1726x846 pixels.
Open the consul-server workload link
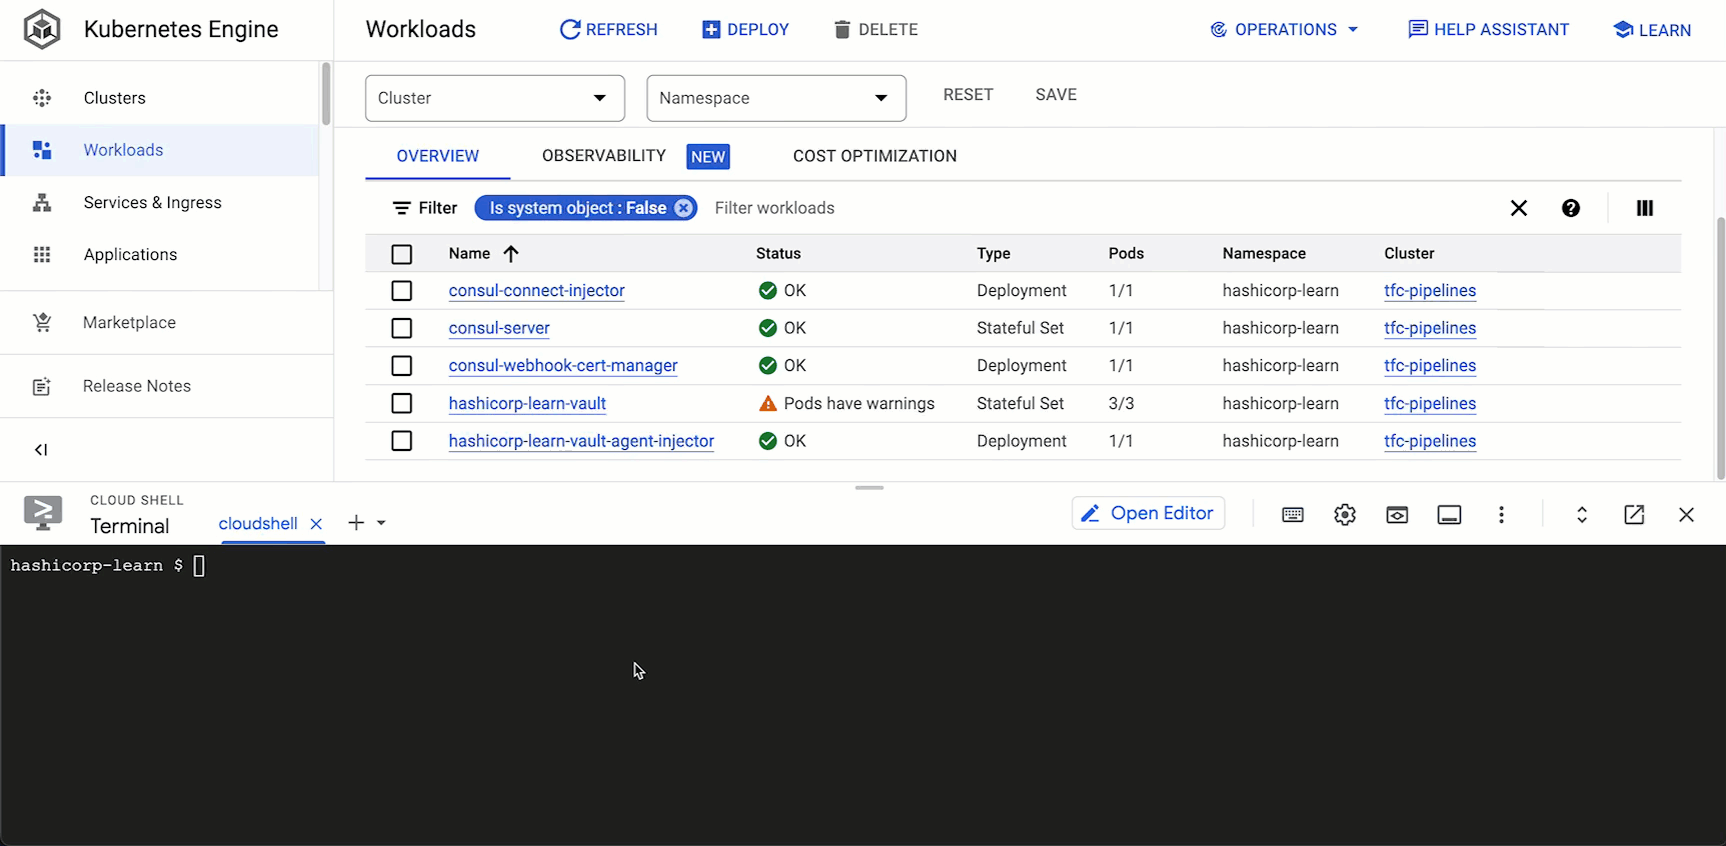coord(499,328)
